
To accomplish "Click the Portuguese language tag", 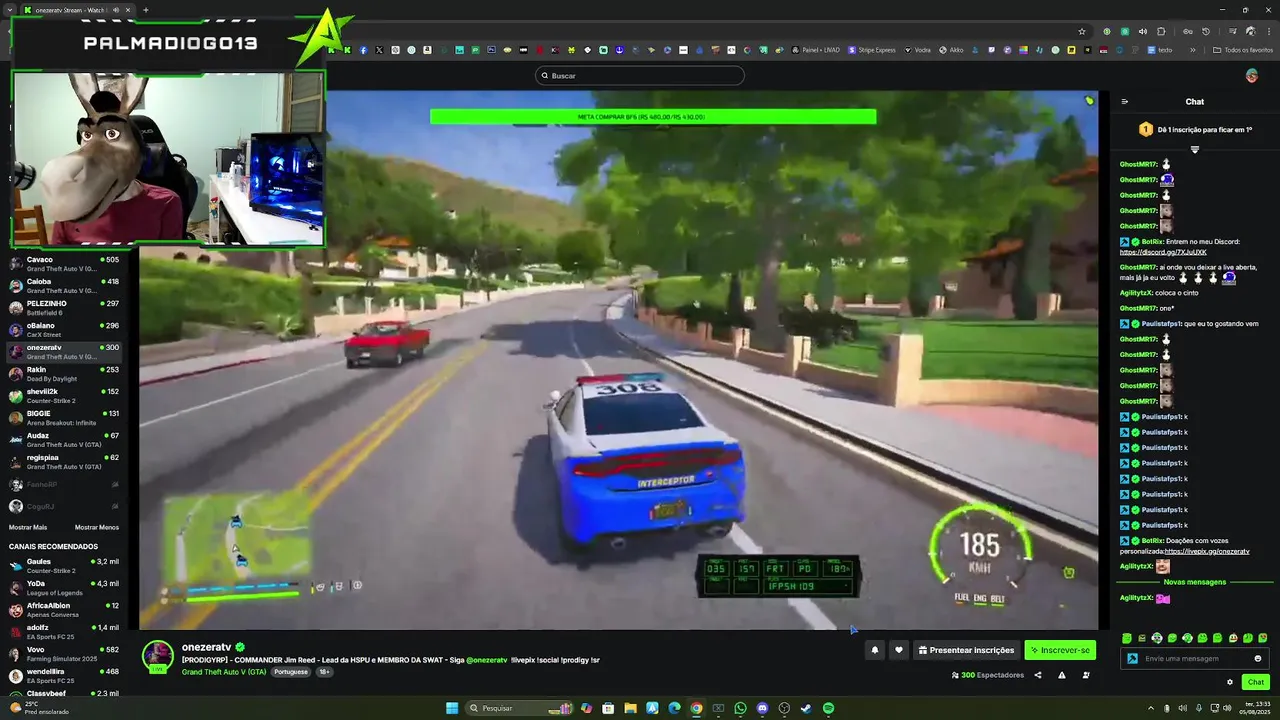I will [291, 672].
